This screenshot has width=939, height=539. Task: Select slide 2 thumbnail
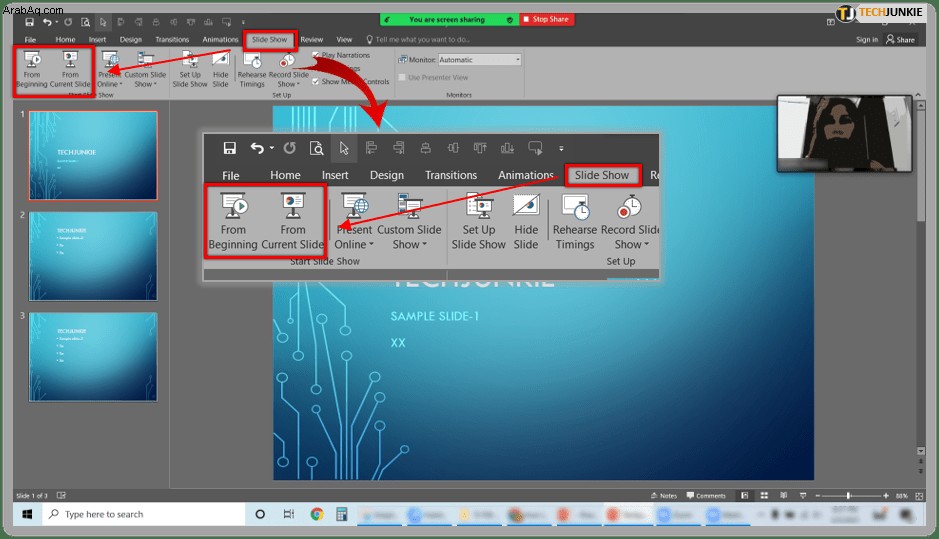[93, 256]
